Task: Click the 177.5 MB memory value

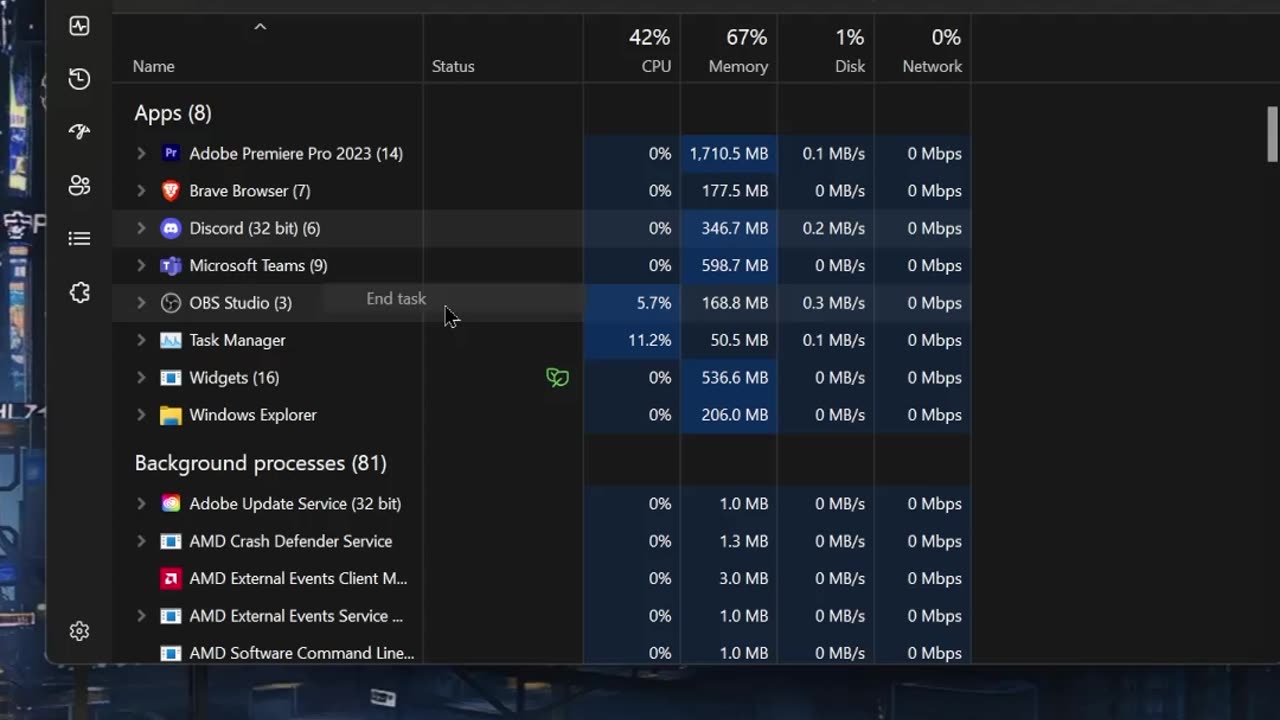Action: [735, 190]
